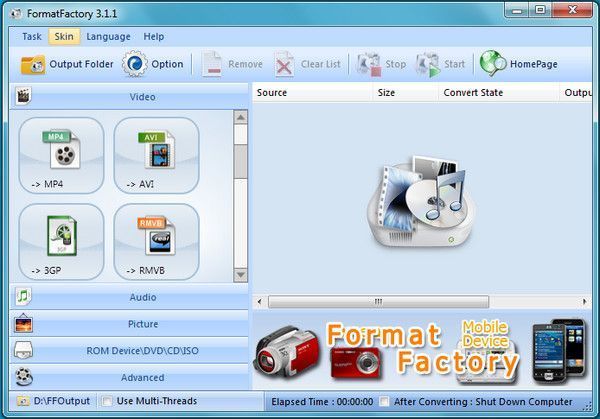The width and height of the screenshot is (600, 419).
Task: Click the Remove toolbar icon
Action: pyautogui.click(x=212, y=64)
